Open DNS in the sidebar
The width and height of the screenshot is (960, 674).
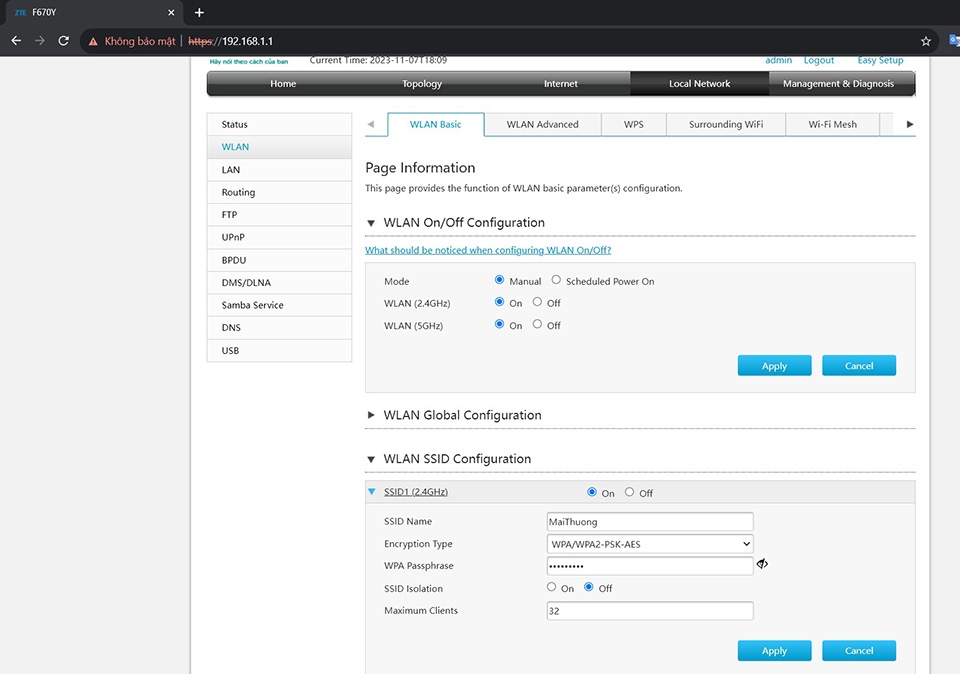pos(279,328)
